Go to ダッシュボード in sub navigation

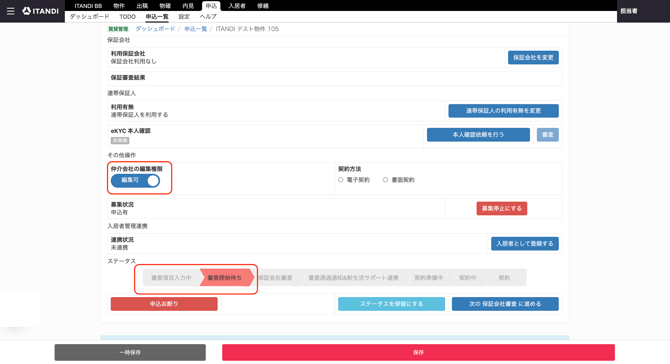click(89, 17)
